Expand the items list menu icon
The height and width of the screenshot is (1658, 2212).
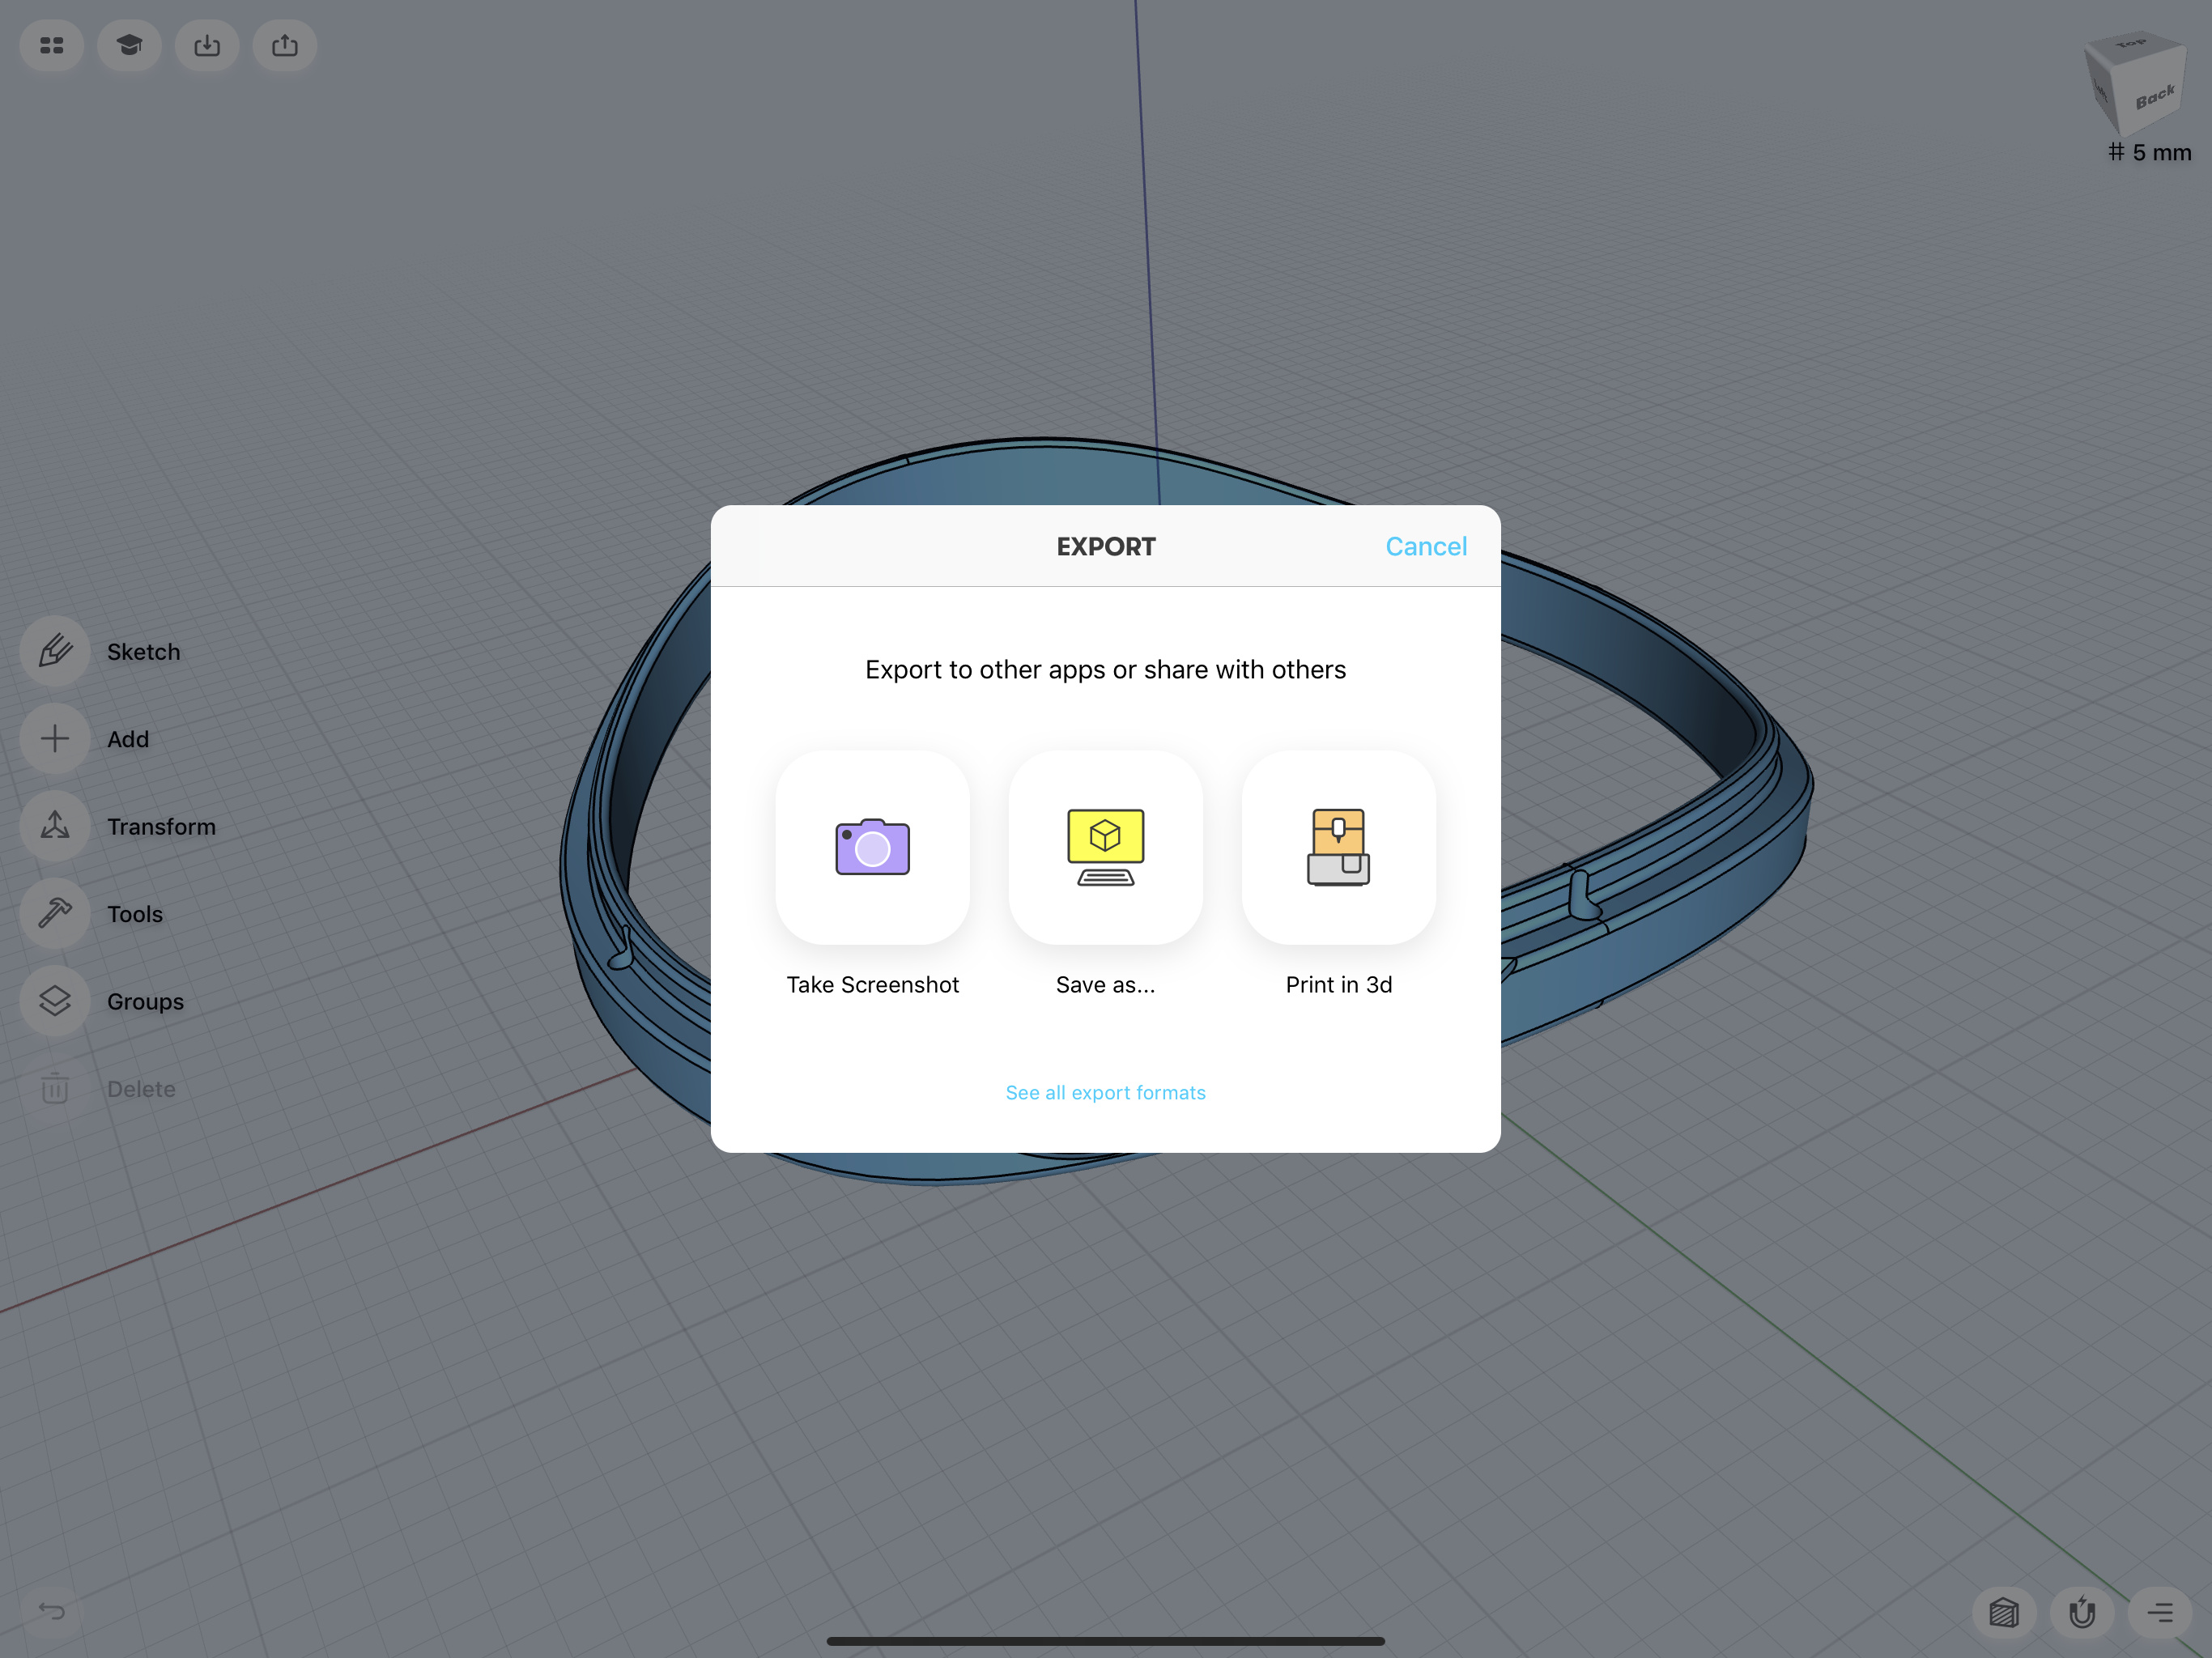[2160, 1612]
